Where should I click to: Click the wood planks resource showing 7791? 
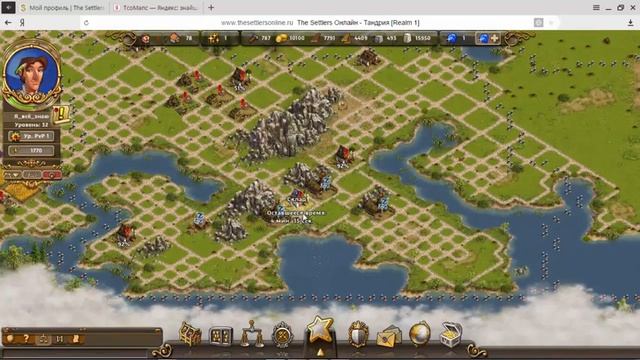323,38
